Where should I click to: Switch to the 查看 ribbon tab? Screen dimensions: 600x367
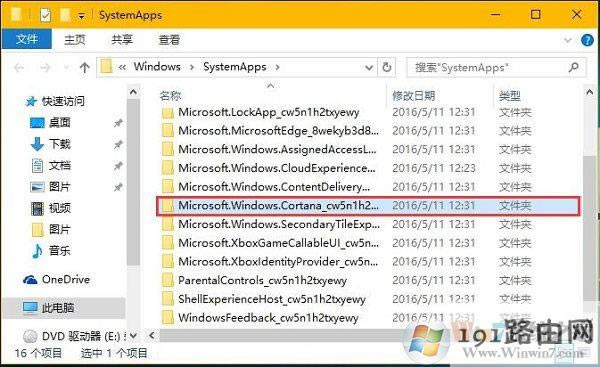click(x=169, y=39)
